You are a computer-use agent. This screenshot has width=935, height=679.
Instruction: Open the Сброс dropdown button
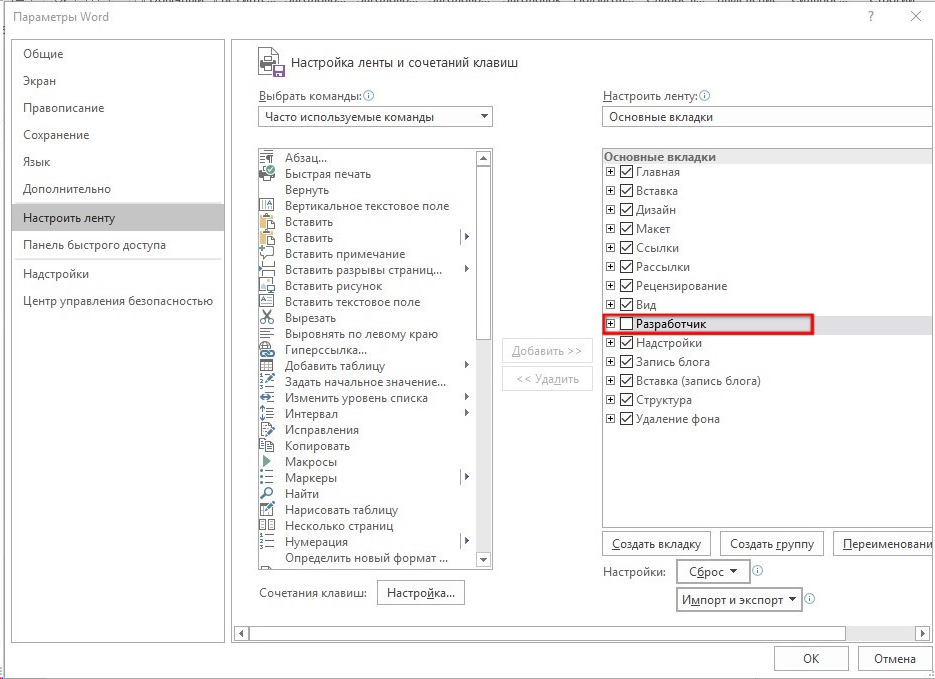pos(713,572)
